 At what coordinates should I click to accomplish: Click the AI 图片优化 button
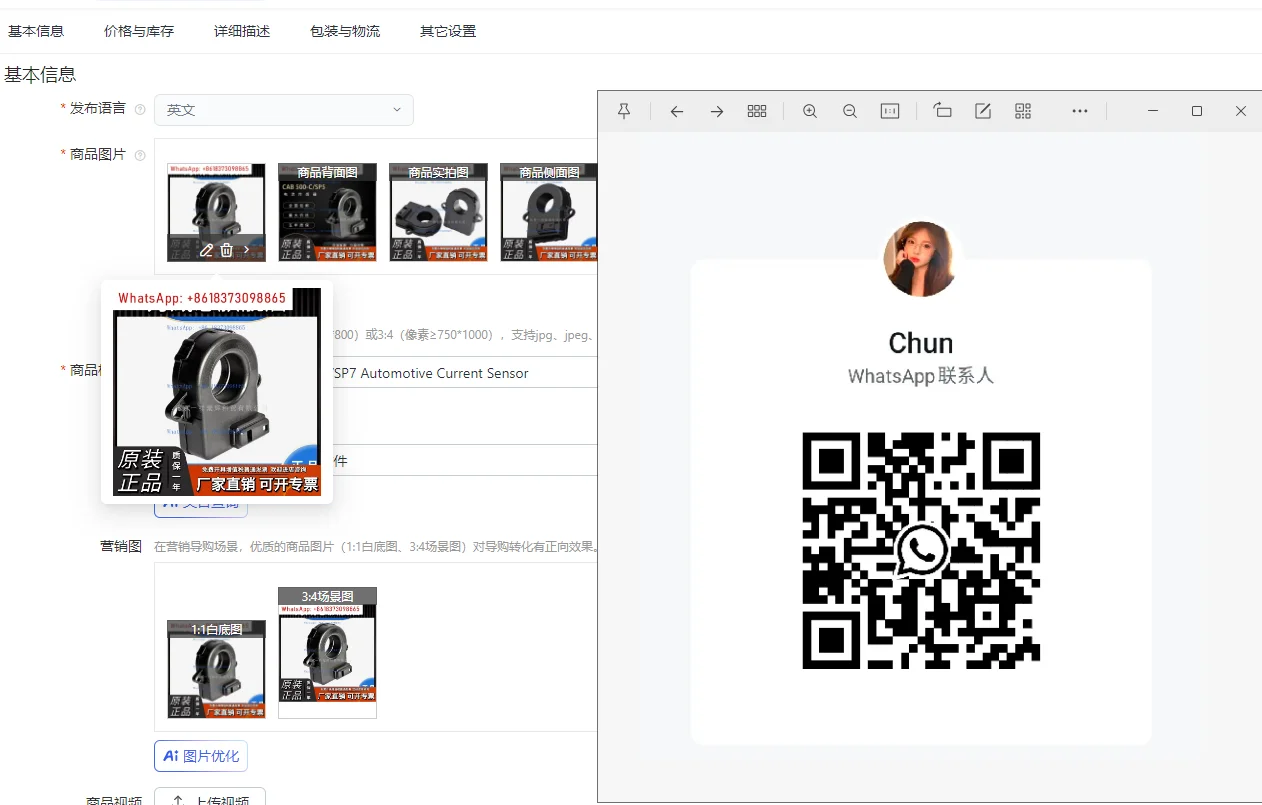coord(201,756)
